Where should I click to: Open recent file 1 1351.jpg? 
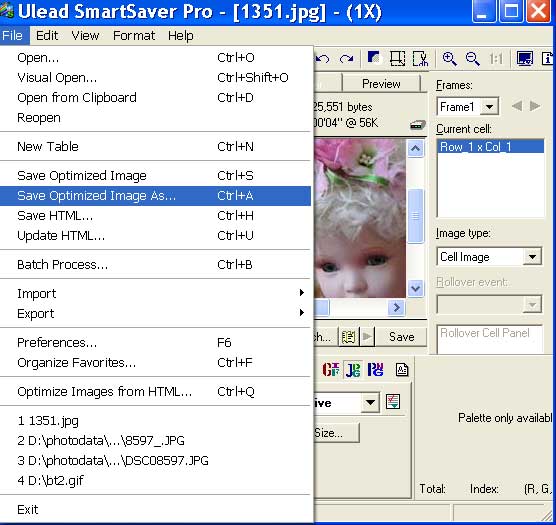[x=155, y=421]
